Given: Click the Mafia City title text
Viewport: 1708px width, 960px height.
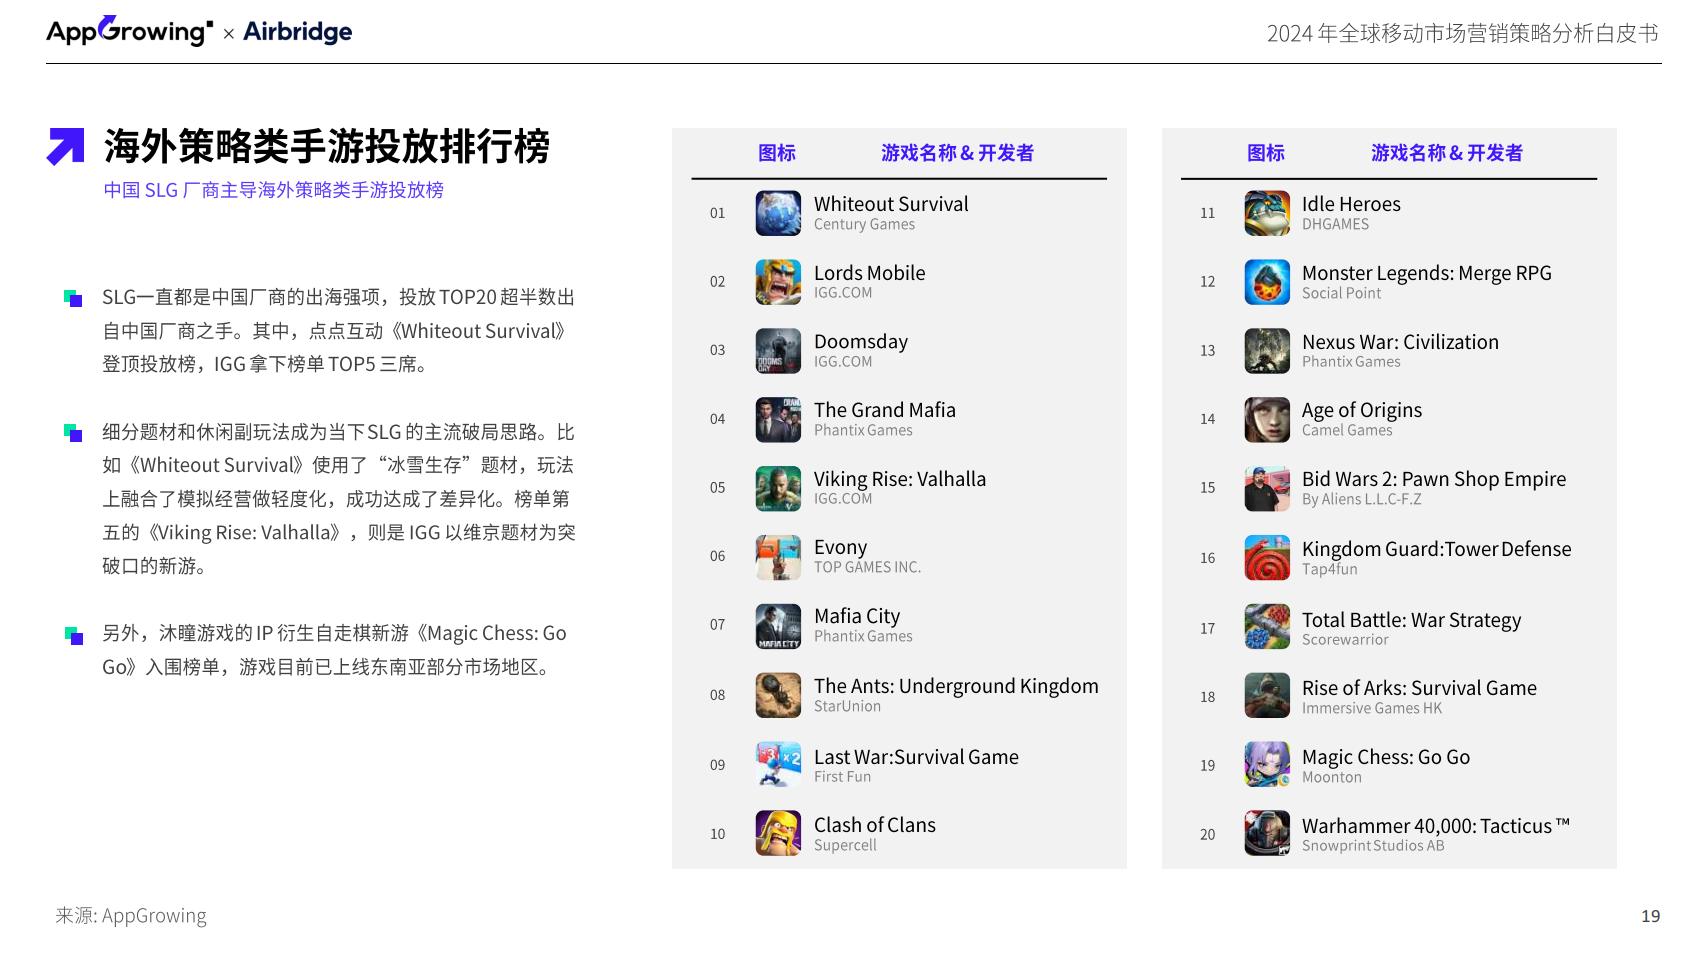Looking at the screenshot, I should (857, 616).
